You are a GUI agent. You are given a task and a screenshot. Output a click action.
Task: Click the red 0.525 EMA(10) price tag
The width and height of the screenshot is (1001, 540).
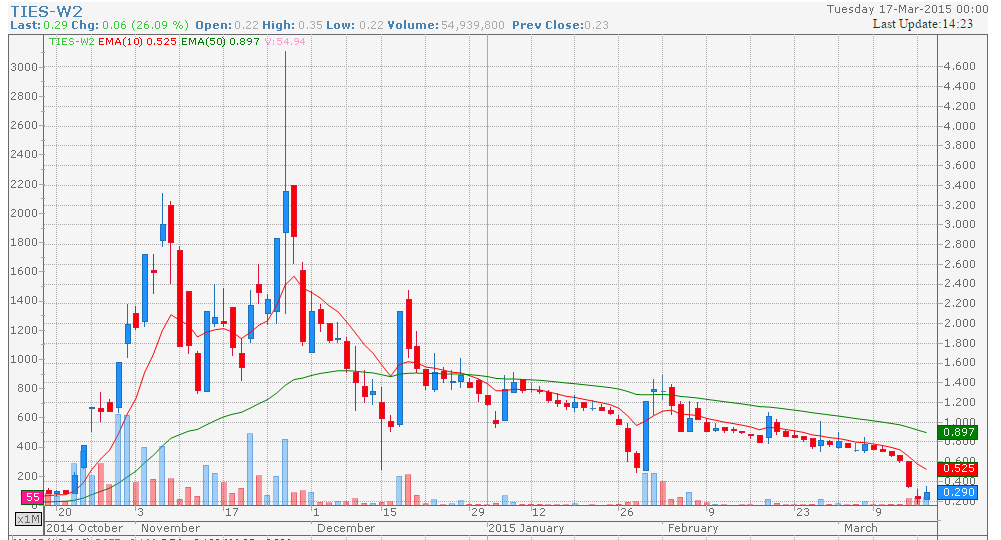pos(959,468)
